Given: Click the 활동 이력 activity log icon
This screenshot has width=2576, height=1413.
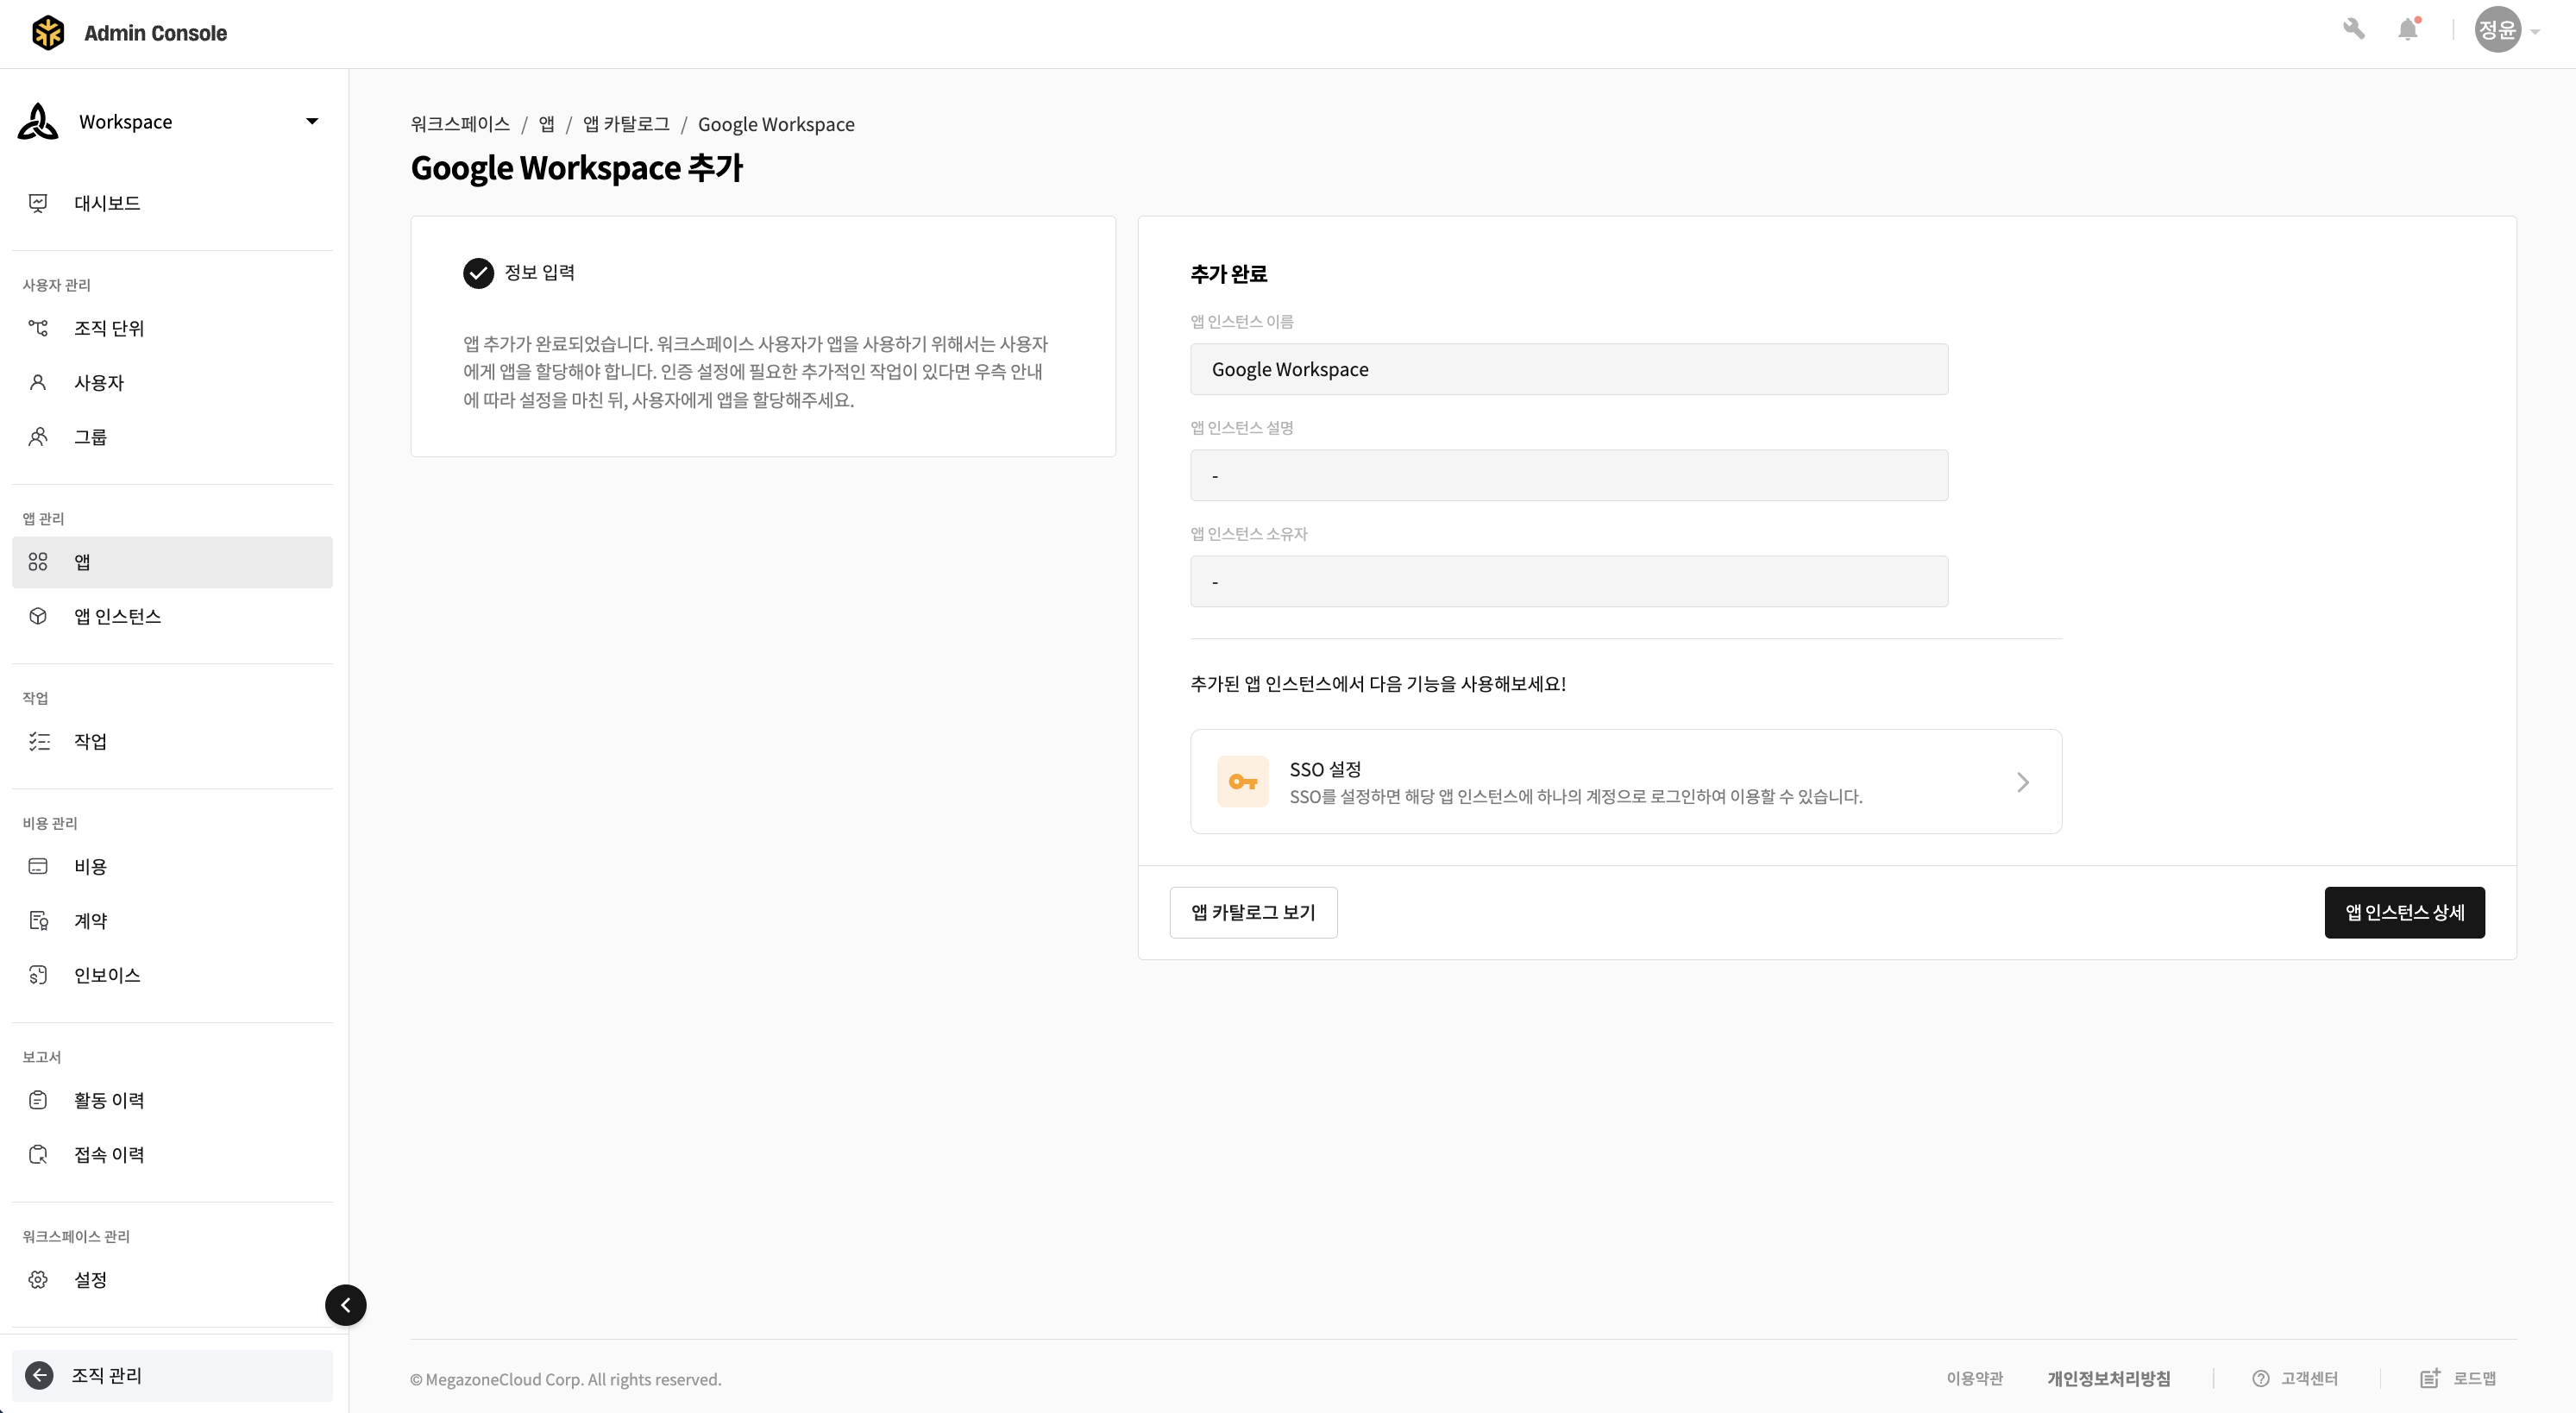Looking at the screenshot, I should click(x=38, y=1100).
